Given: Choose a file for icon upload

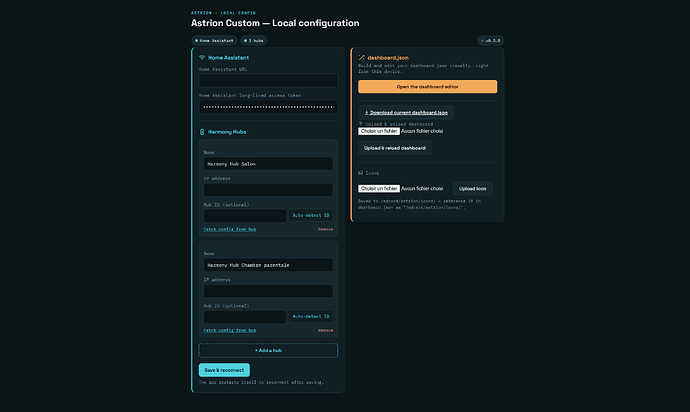Looking at the screenshot, I should click(379, 188).
